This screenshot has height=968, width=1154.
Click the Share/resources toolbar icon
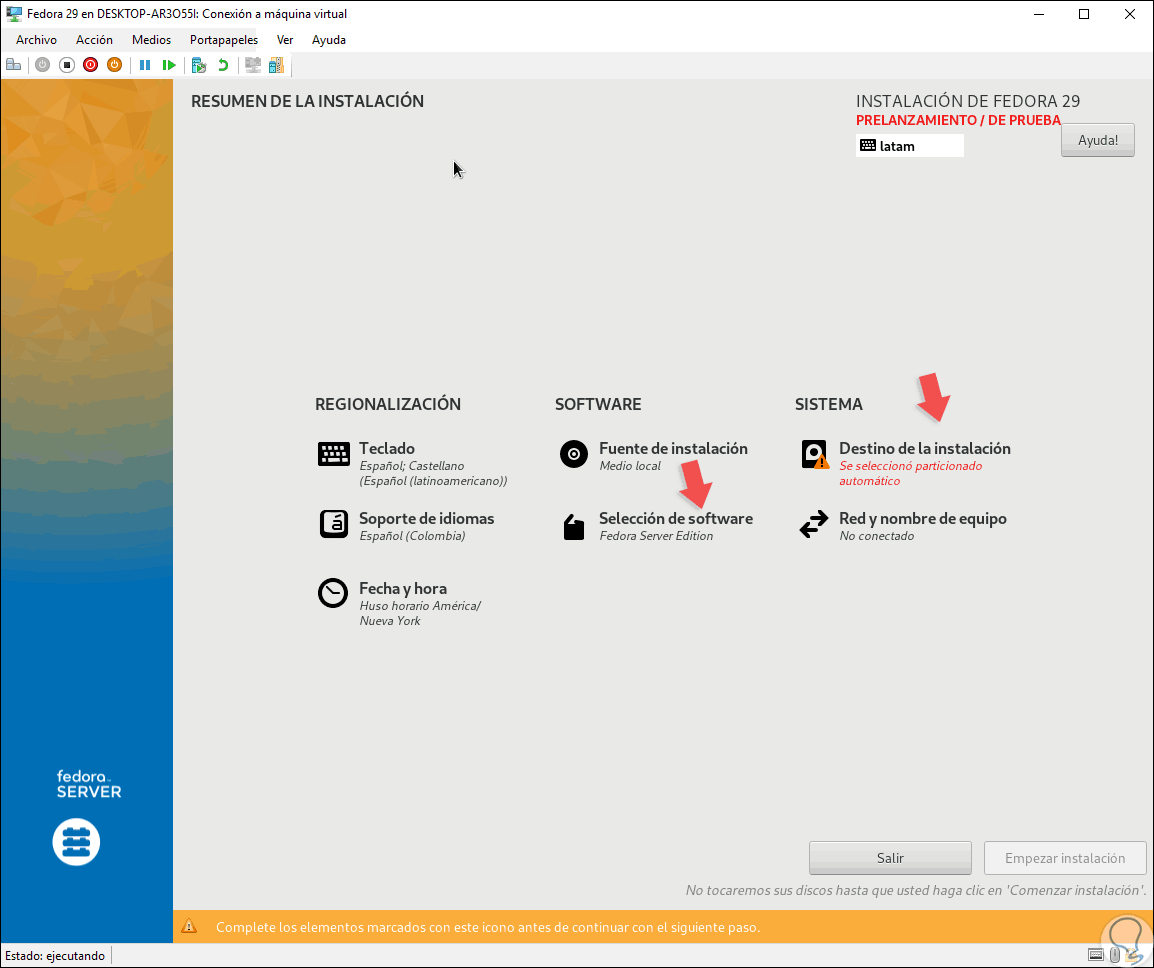[x=276, y=65]
